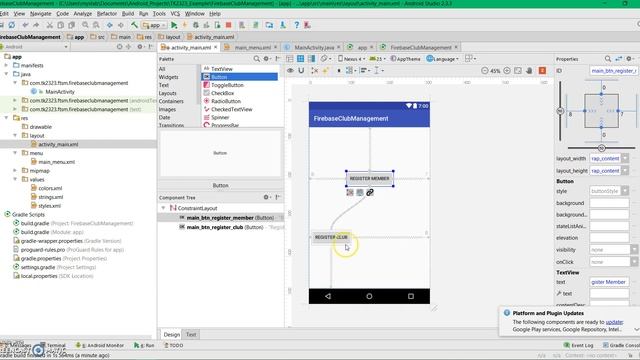
Task: Open the Navigate menu
Action: pos(40,13)
